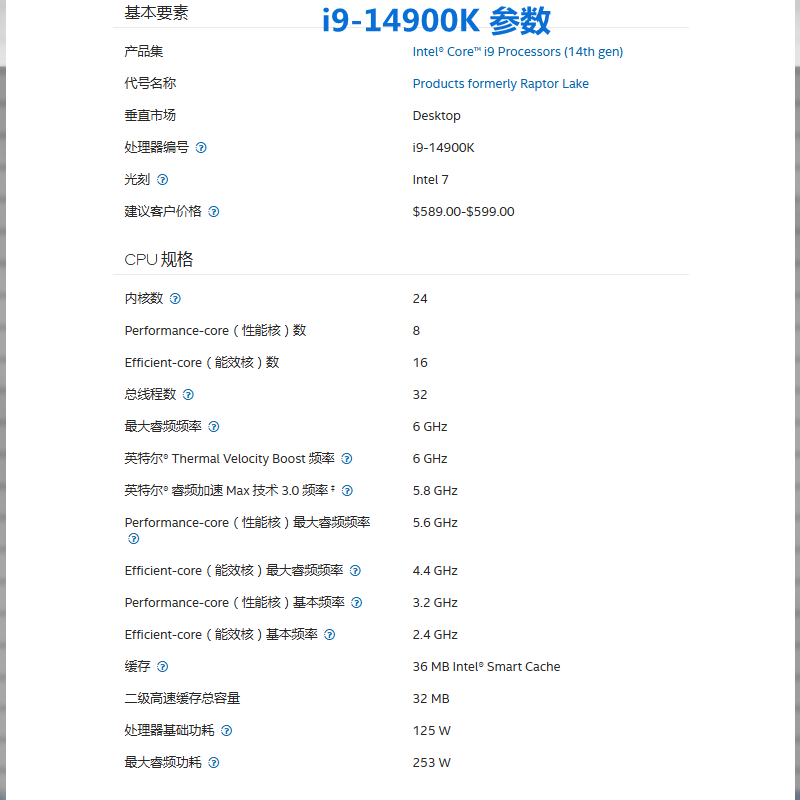Click the Efficient-core（能效核）数 label

click(202, 363)
